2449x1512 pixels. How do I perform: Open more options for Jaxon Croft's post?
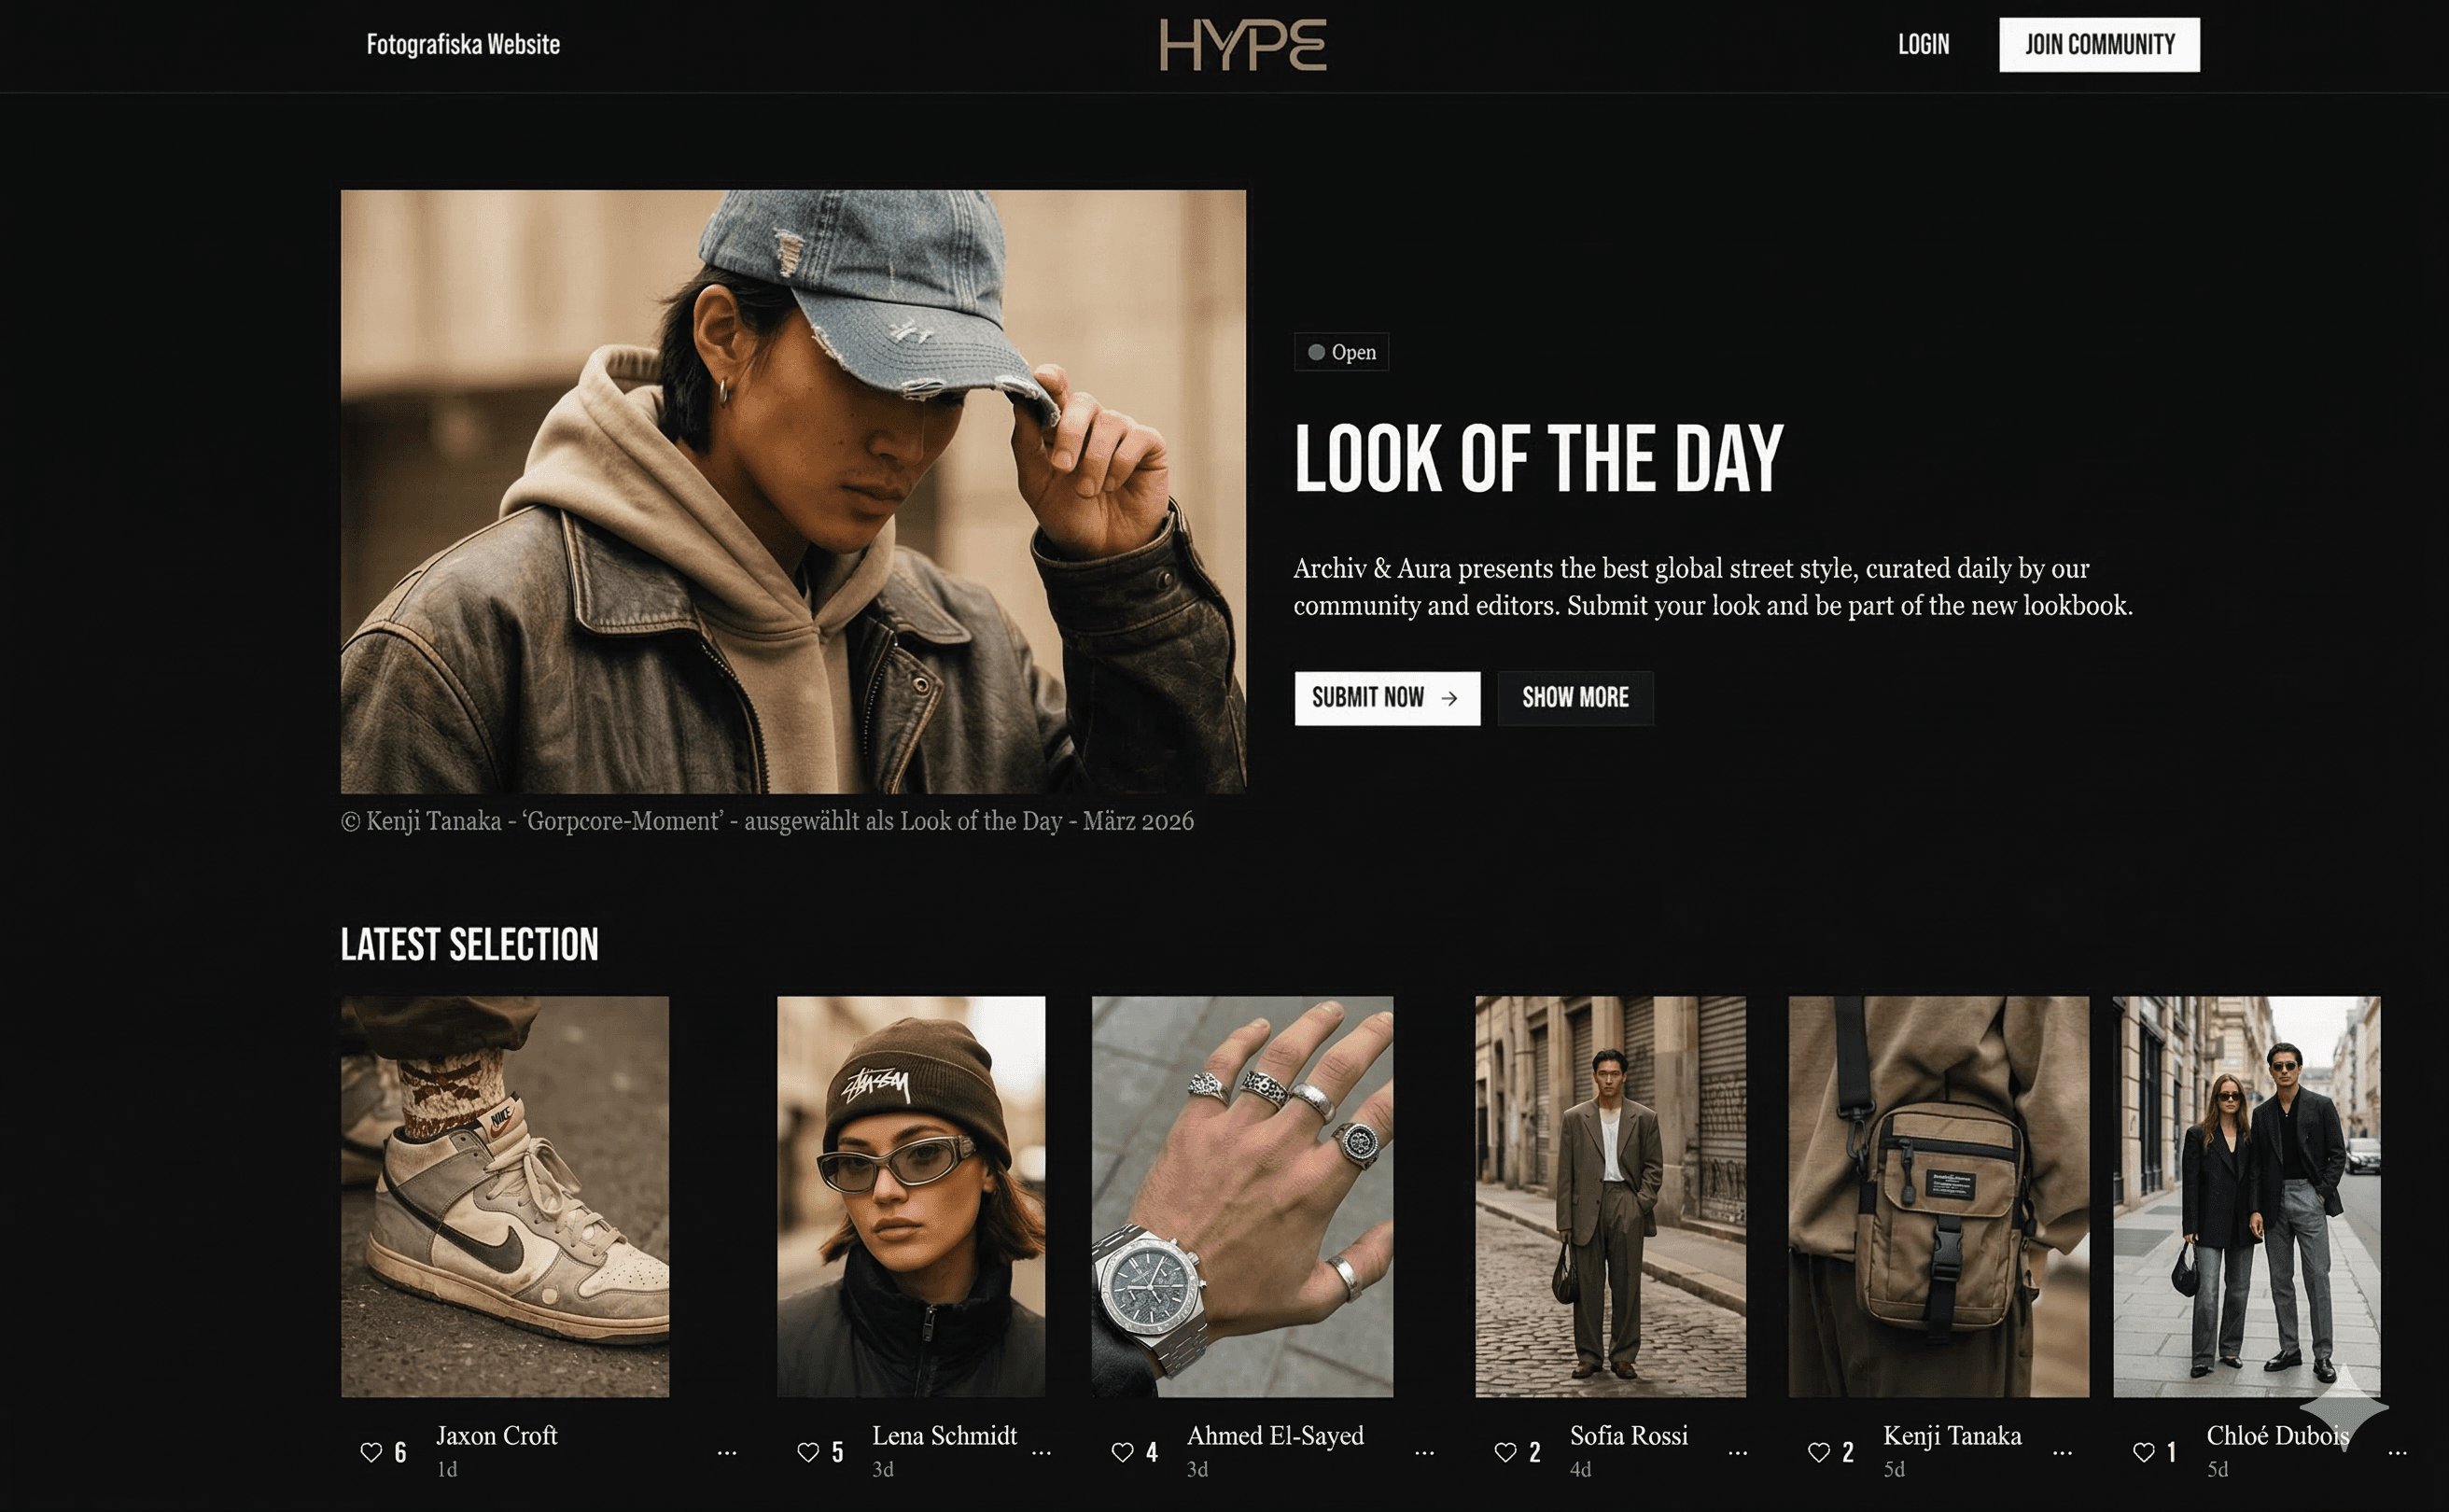pos(727,1453)
